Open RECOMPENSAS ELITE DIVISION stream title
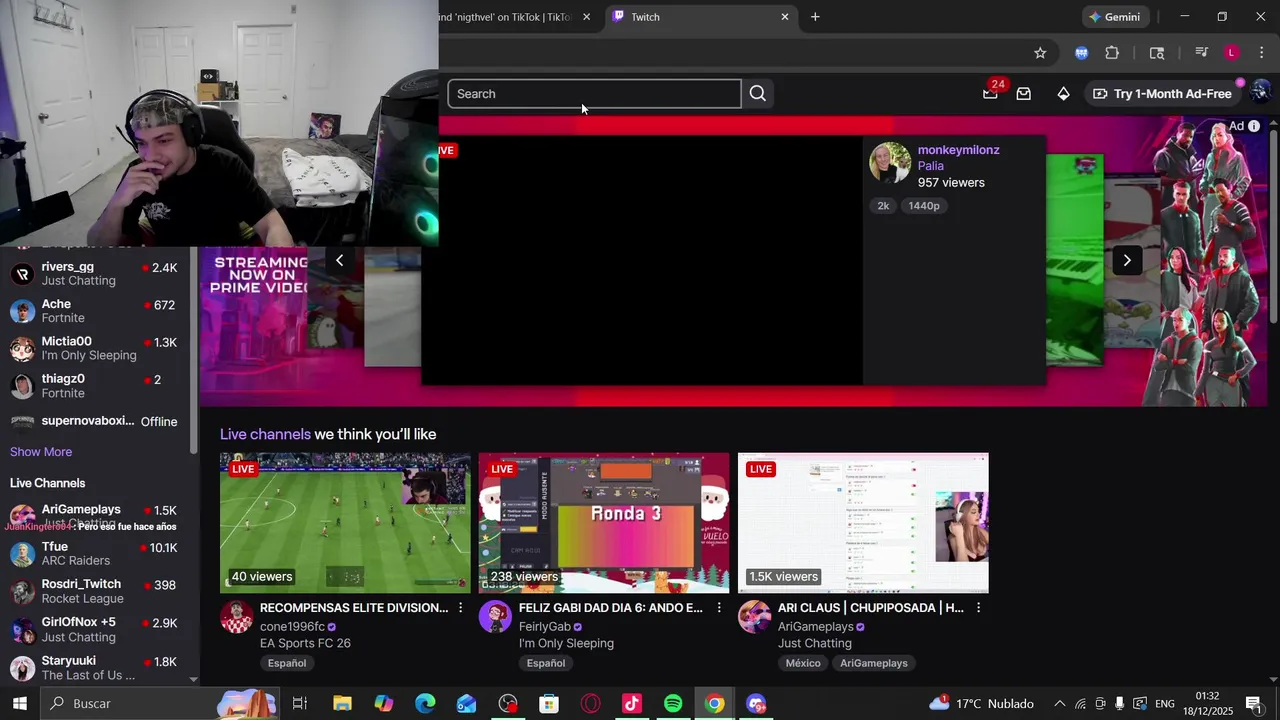Viewport: 1280px width, 720px height. click(354, 608)
